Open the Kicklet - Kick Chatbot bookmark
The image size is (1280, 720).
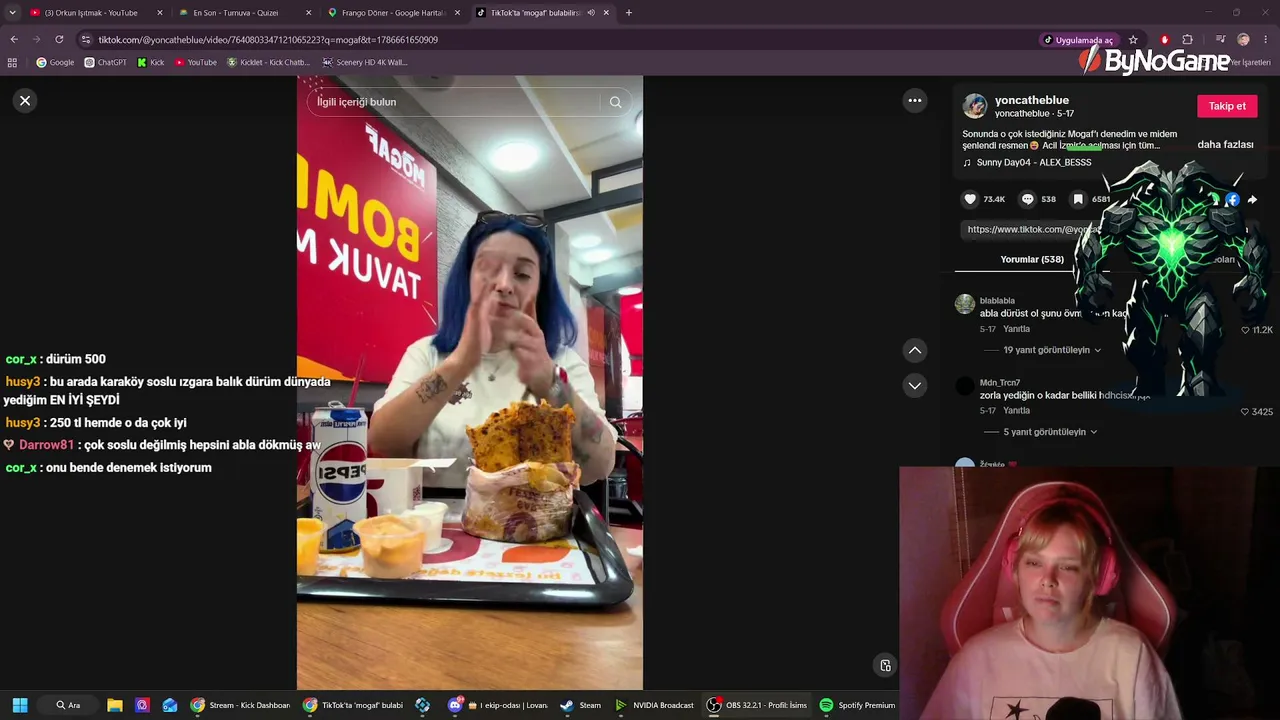click(268, 62)
